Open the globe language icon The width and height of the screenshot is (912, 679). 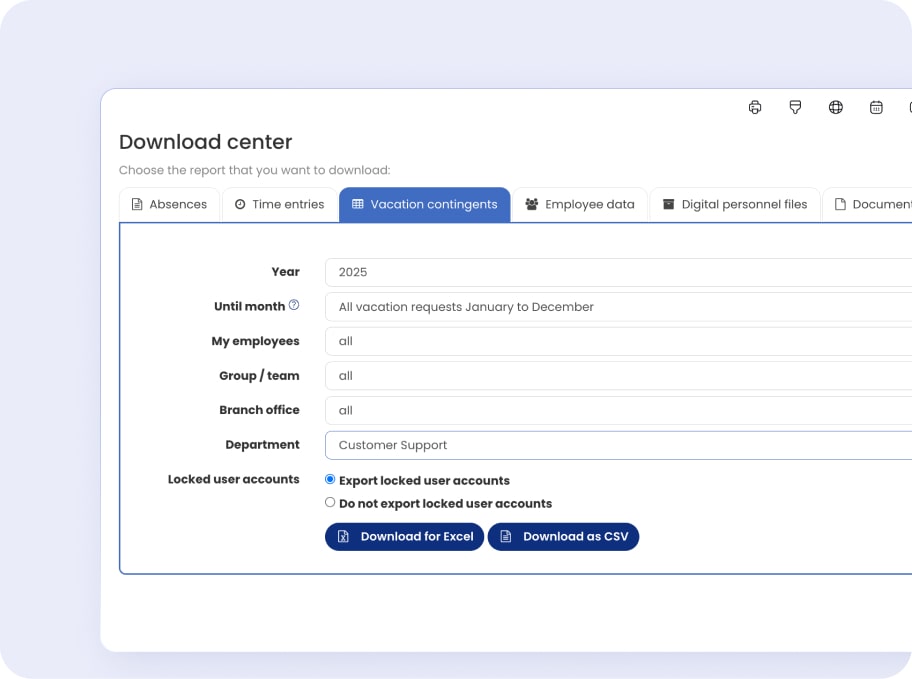836,107
